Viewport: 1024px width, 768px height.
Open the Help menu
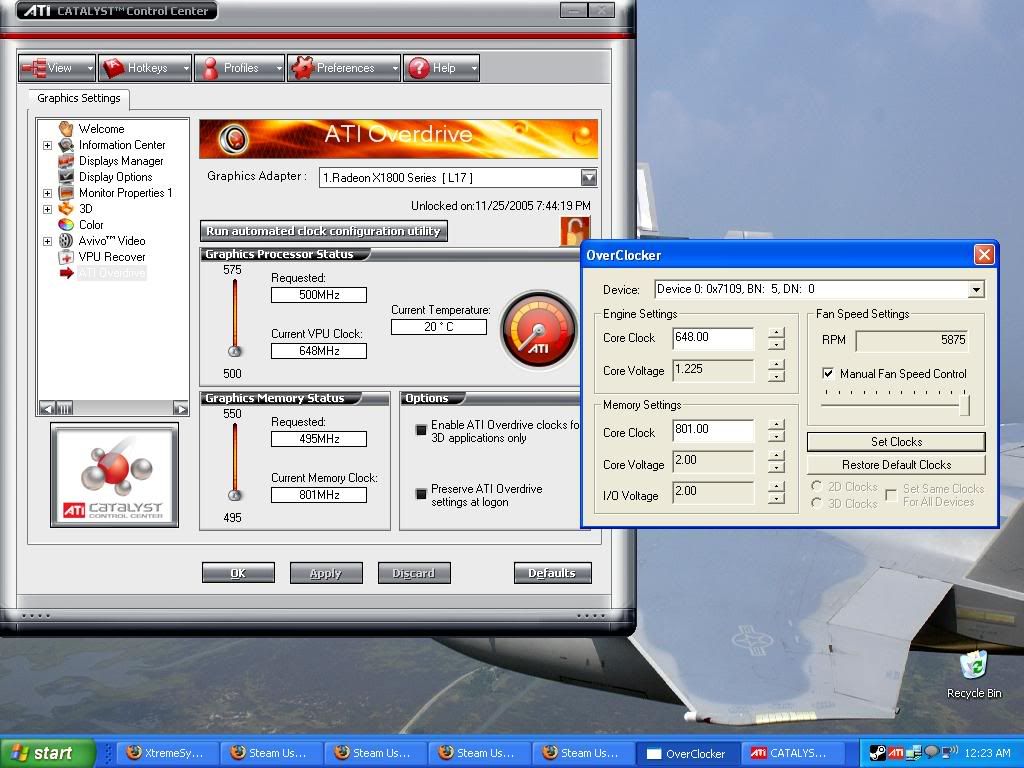[x=441, y=68]
